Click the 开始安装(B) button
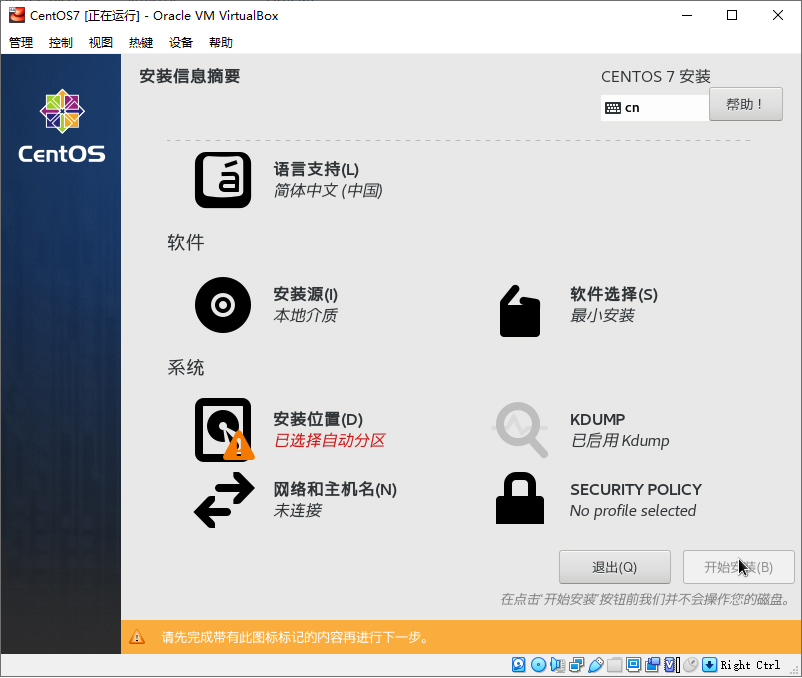The width and height of the screenshot is (802, 678). (738, 567)
